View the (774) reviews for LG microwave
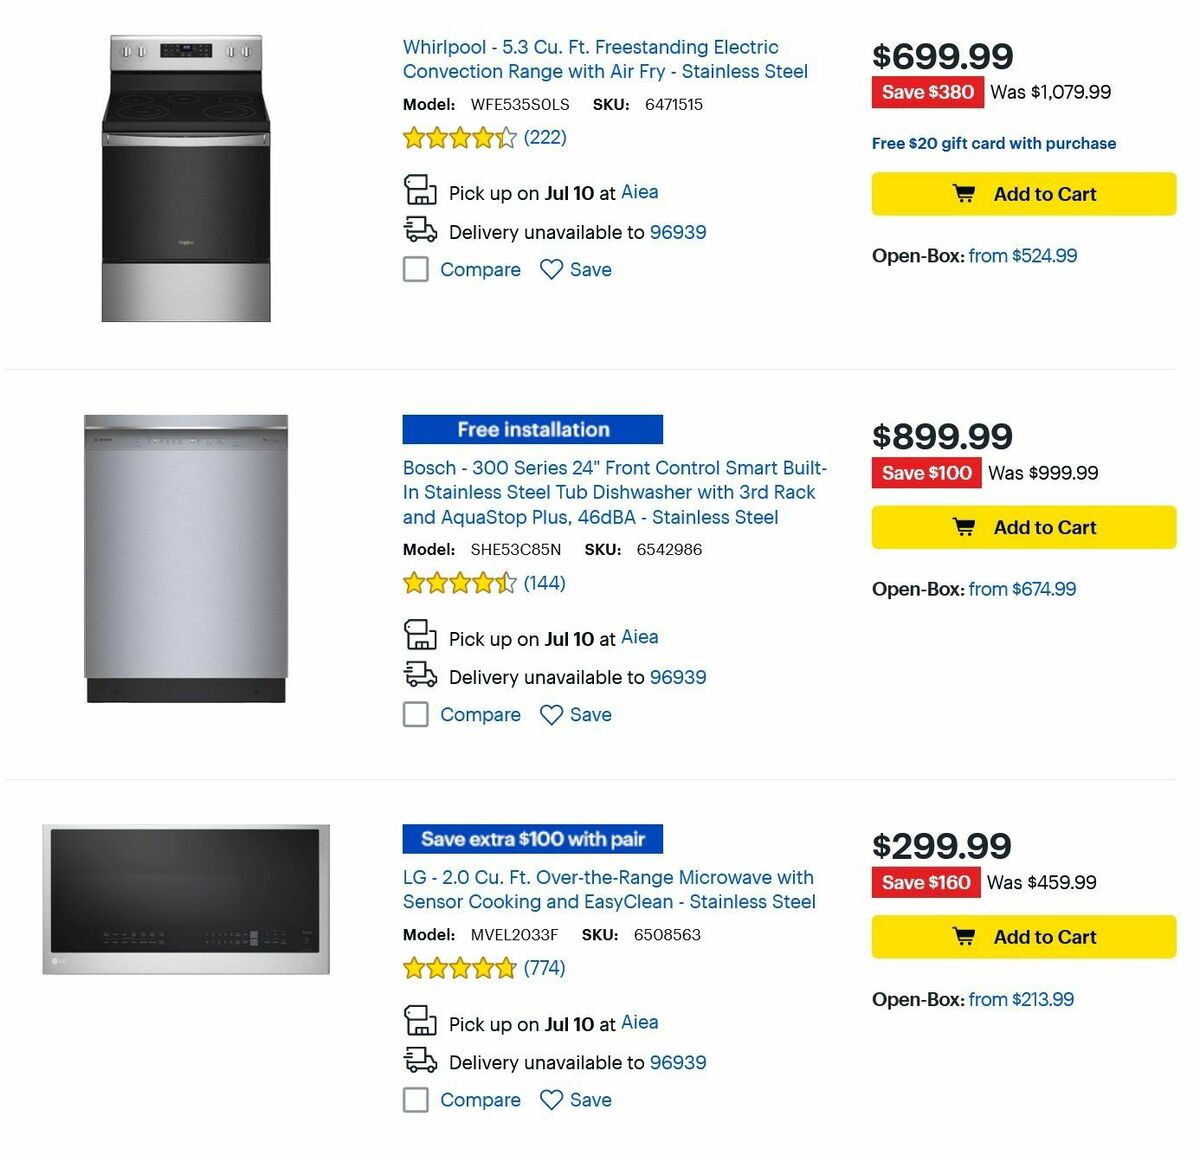1200x1155 pixels. tap(544, 968)
